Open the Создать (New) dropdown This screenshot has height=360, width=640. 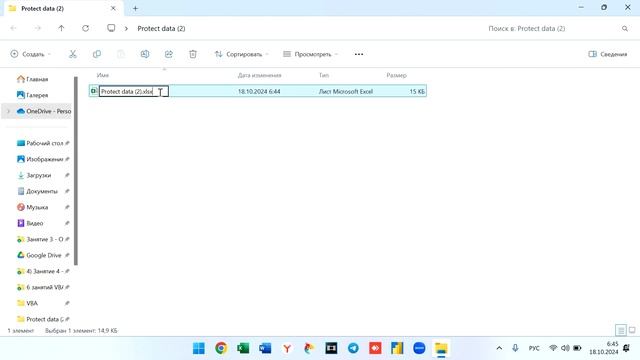[x=31, y=54]
